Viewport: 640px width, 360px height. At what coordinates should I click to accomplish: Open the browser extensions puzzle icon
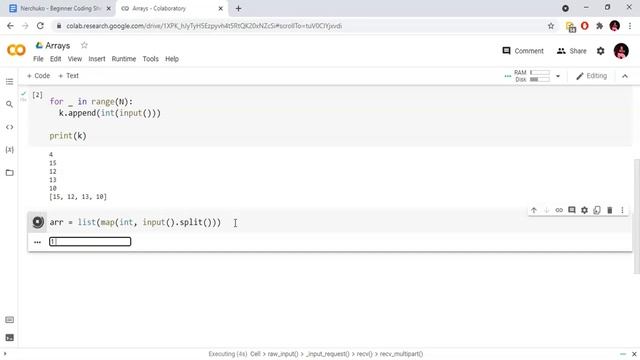click(x=599, y=26)
